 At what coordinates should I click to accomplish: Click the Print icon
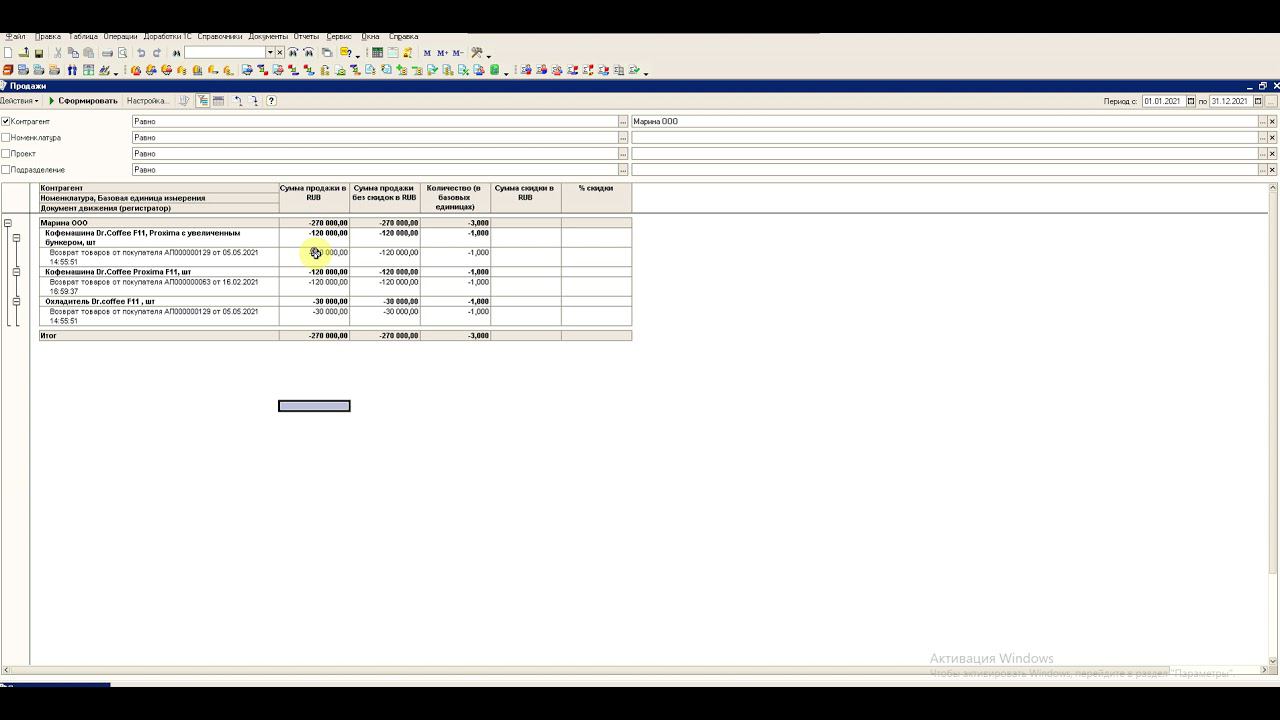(107, 53)
